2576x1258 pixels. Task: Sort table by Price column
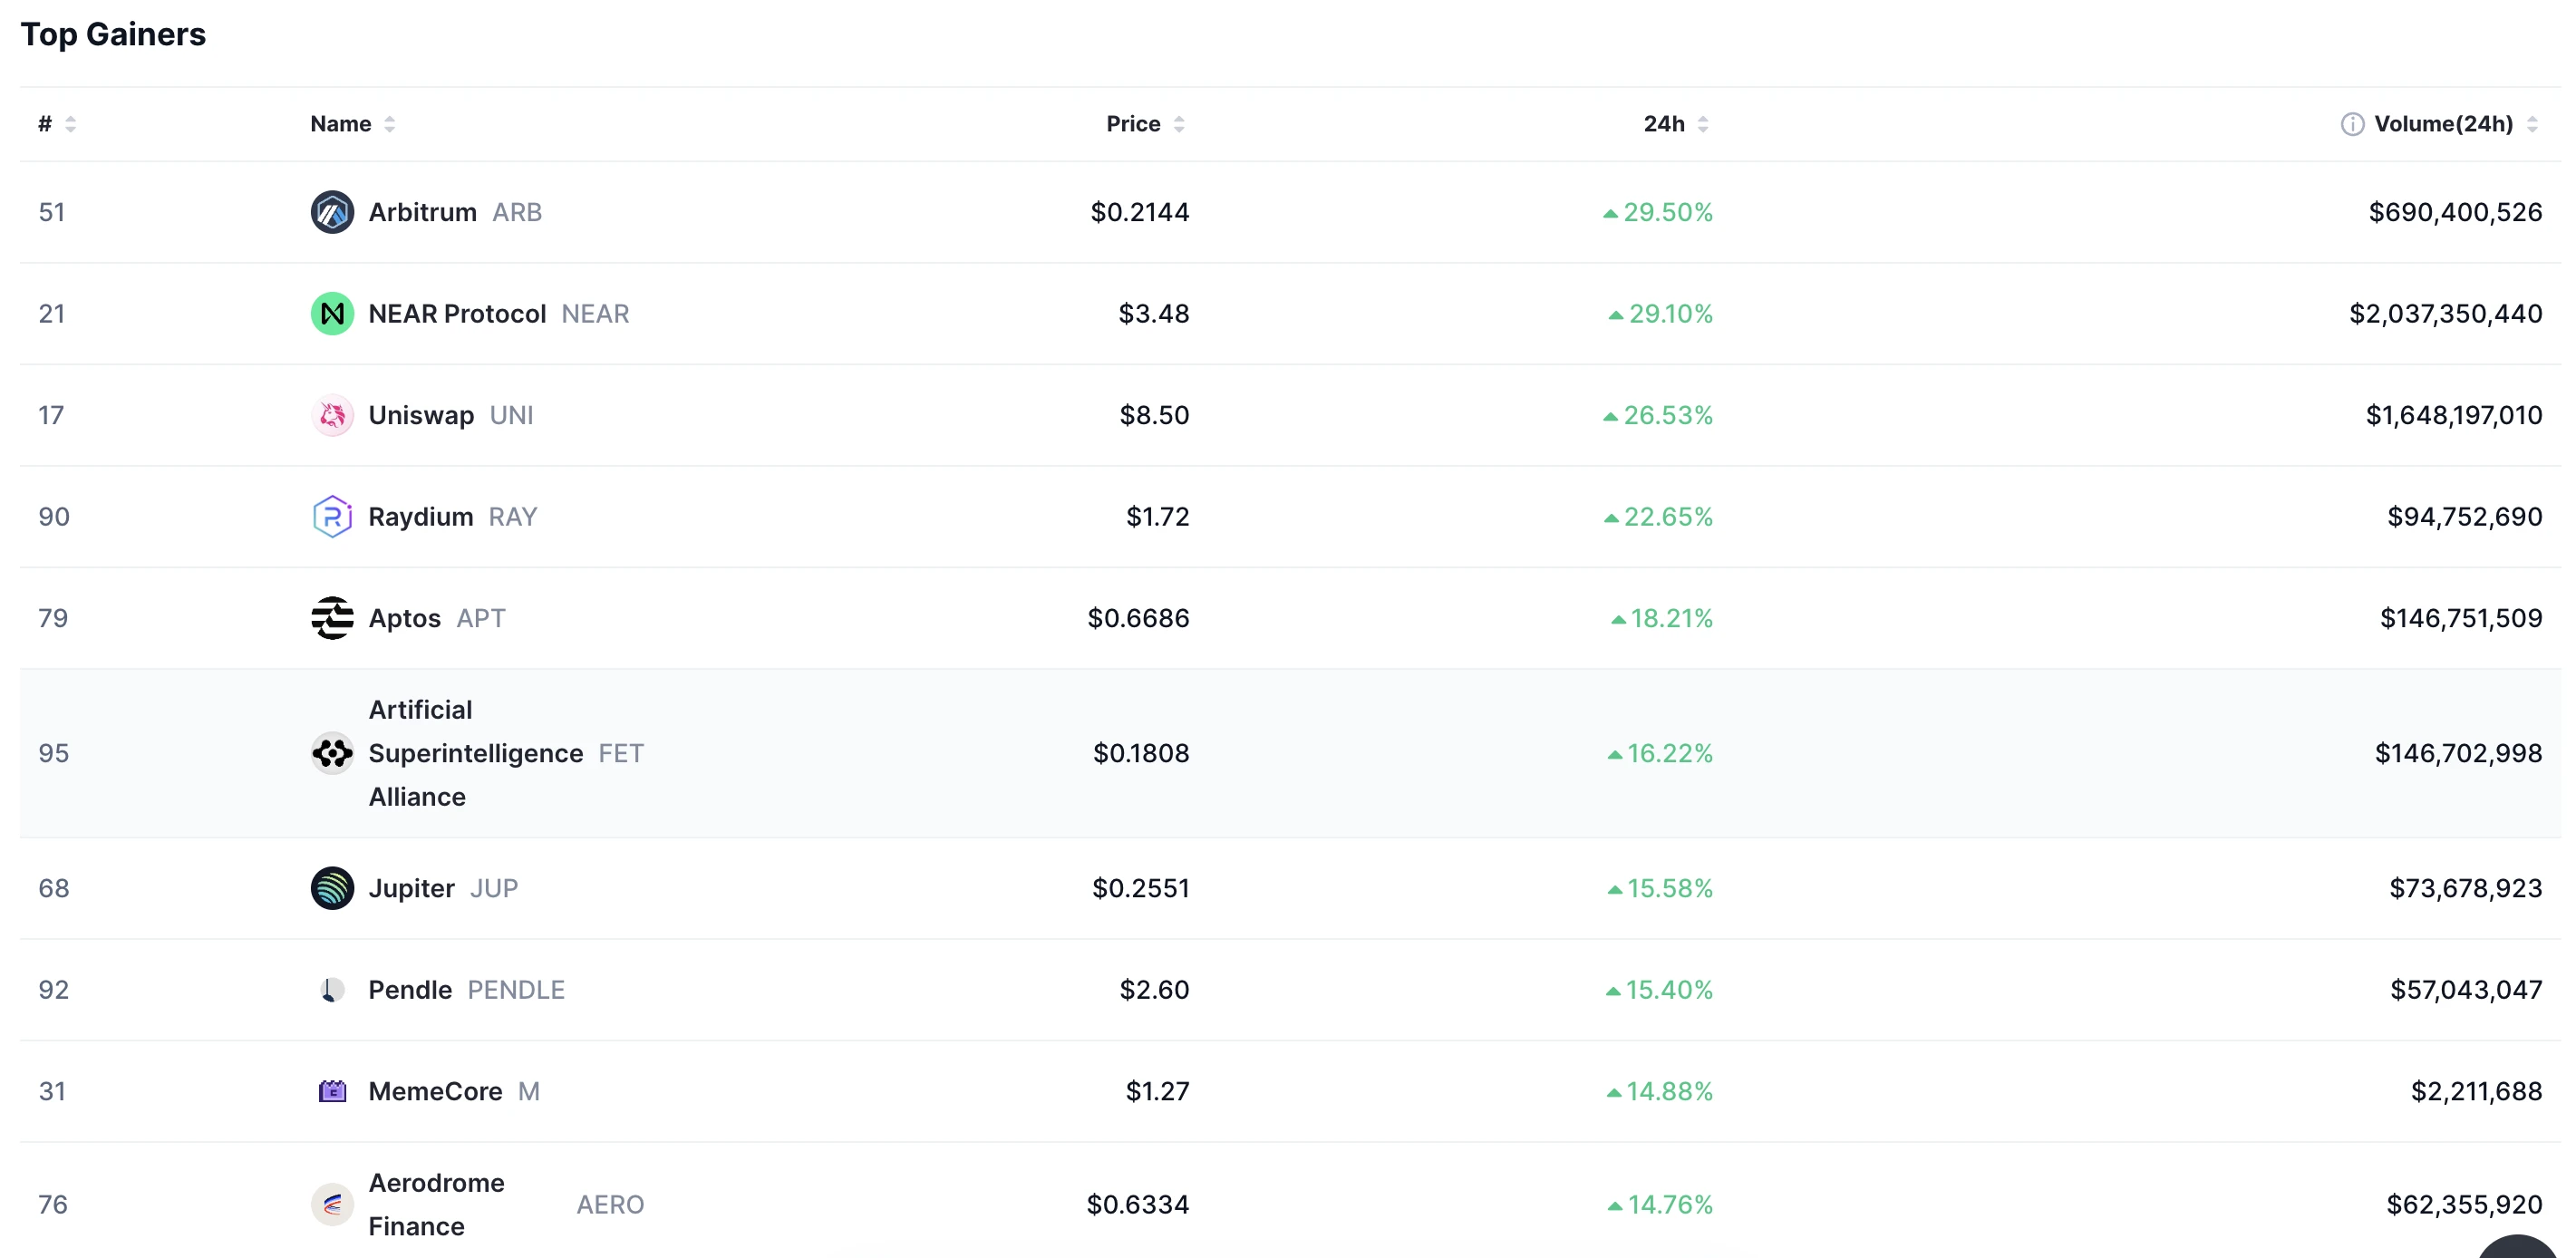[x=1146, y=124]
